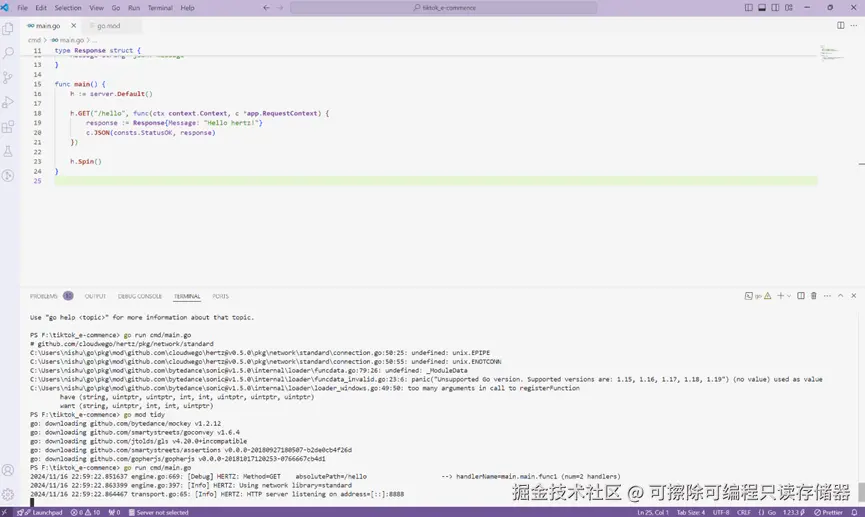Click the h.Spin() code line

pyautogui.click(x=86, y=162)
